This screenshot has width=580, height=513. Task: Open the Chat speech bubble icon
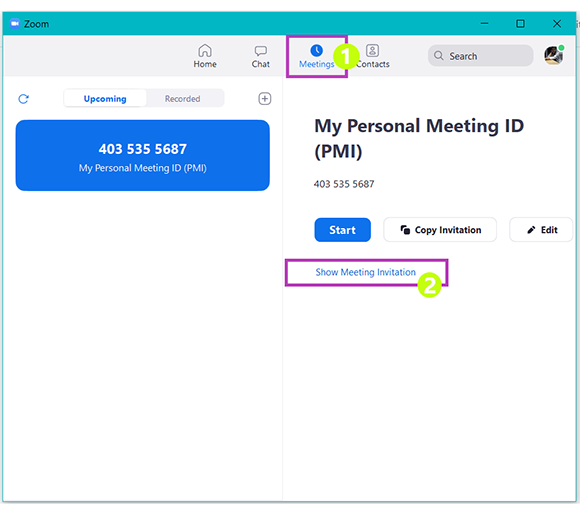point(260,51)
